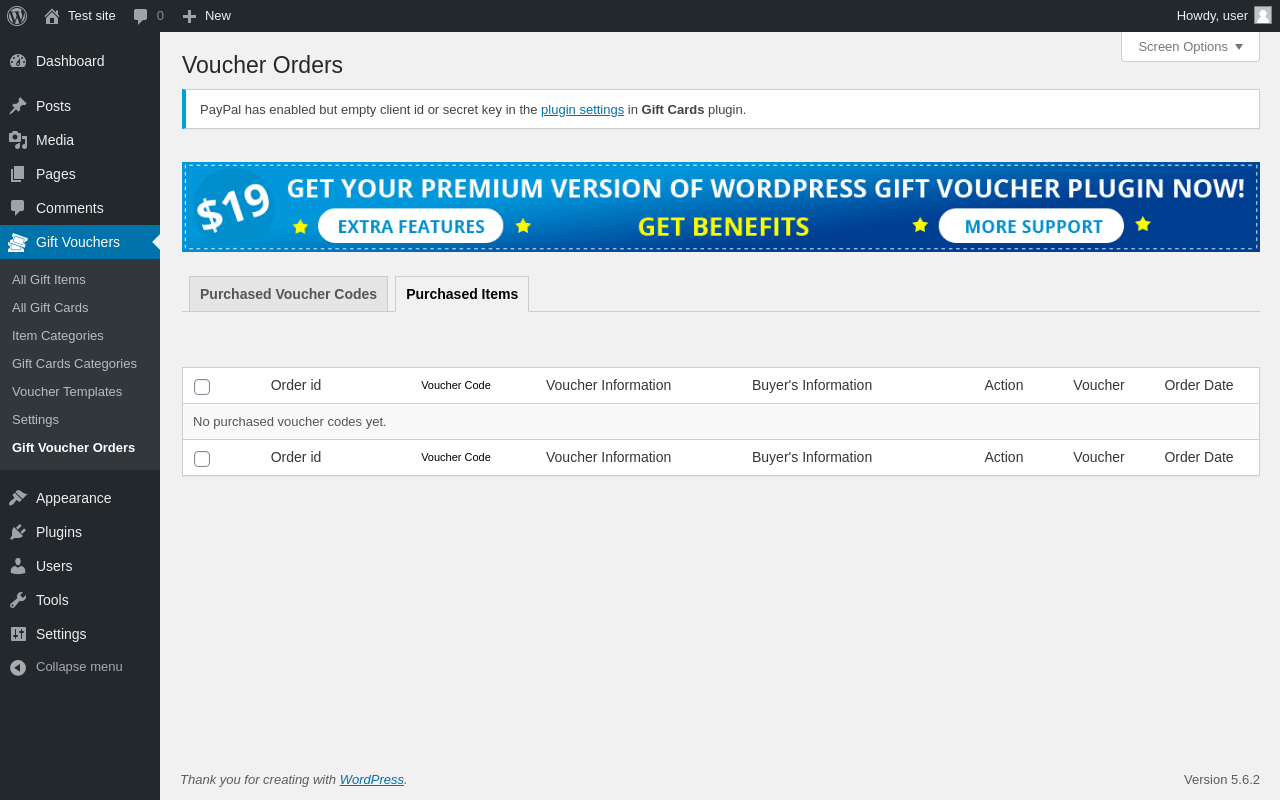
Task: Click the EXTRA FEATURES banner button
Action: pos(411,226)
